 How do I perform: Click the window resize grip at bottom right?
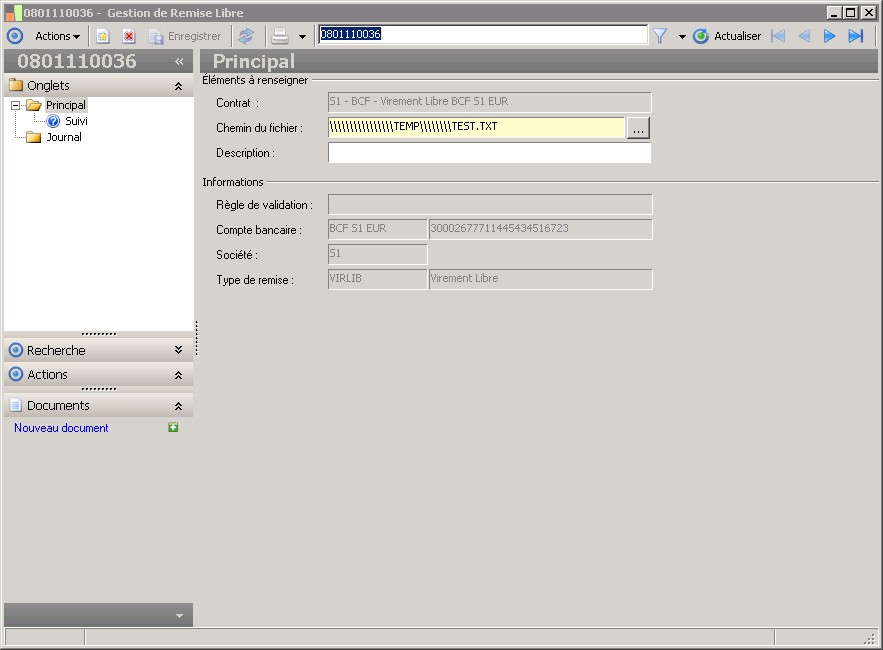click(x=871, y=638)
